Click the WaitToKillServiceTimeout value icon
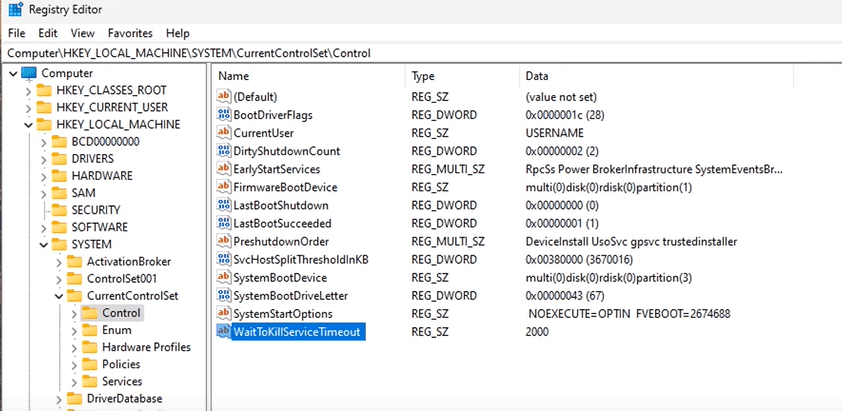Image resolution: width=842 pixels, height=411 pixels. pyautogui.click(x=224, y=331)
